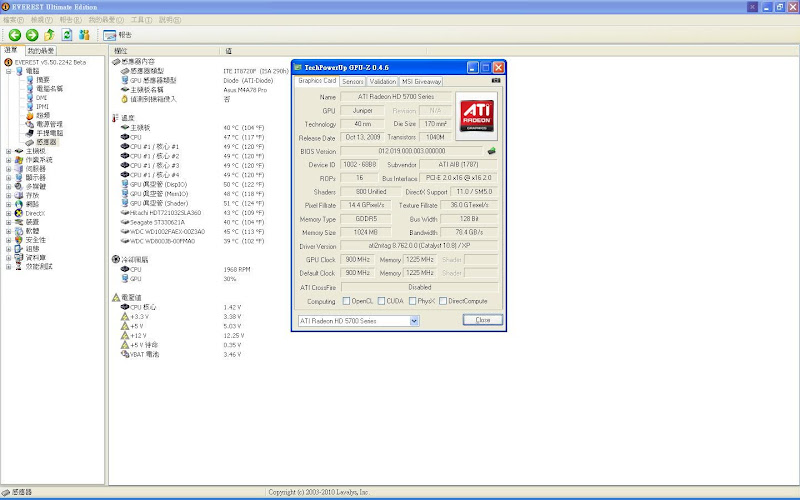Select the IPMI item in the tree
This screenshot has width=800, height=500.
pos(42,107)
